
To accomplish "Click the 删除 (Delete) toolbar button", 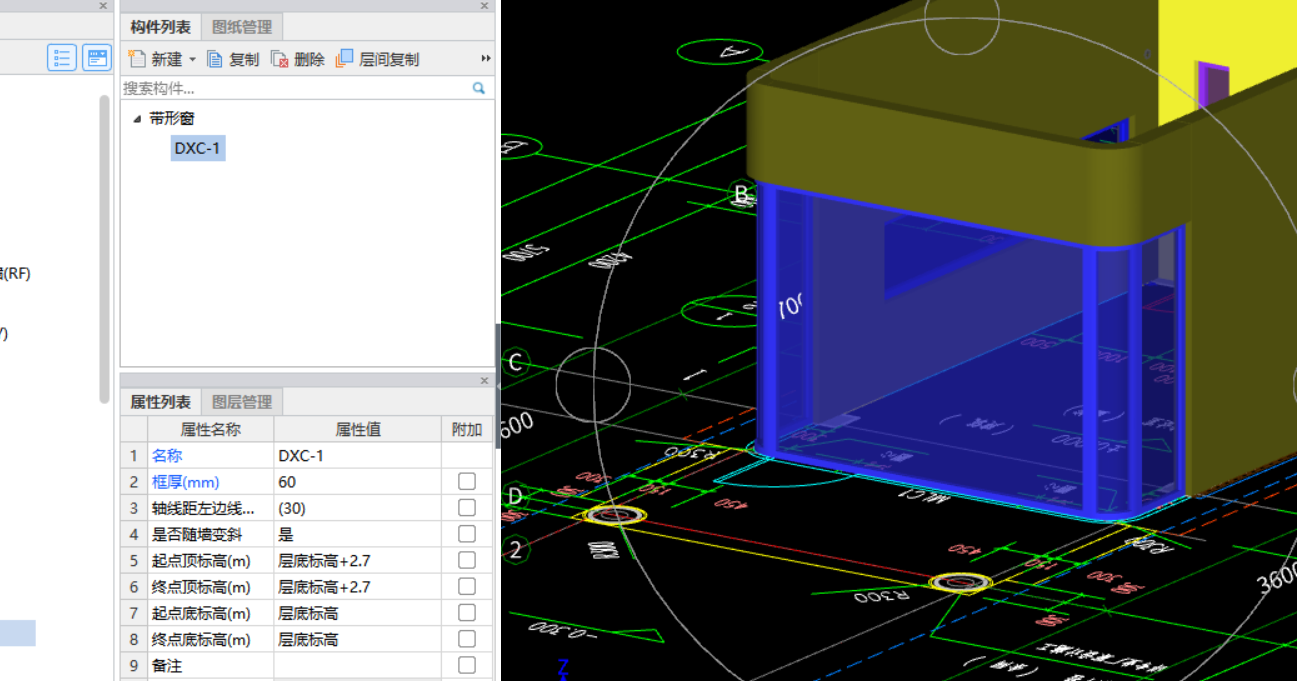I will [298, 59].
